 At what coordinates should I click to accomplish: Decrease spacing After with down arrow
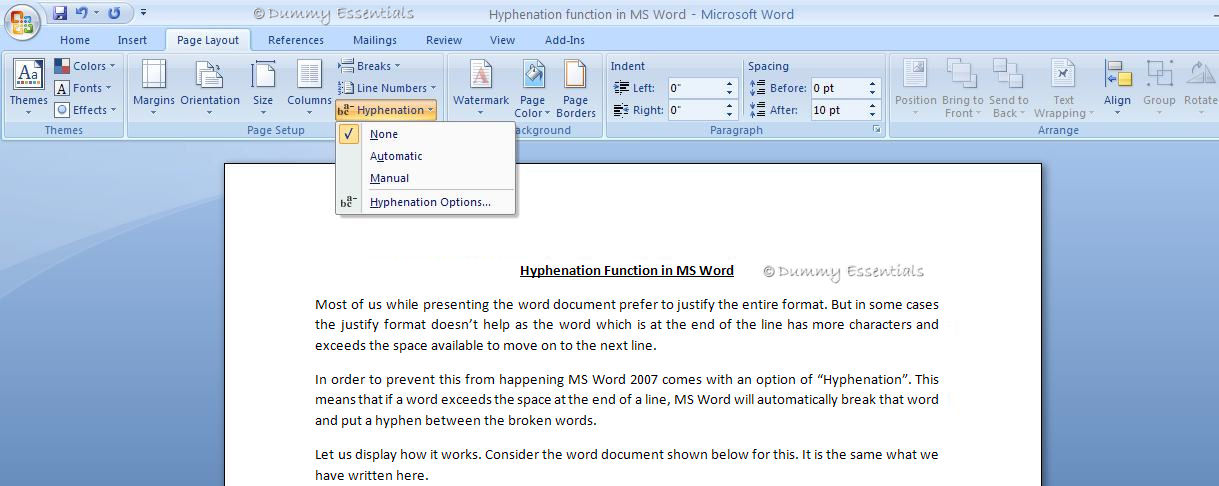pos(873,115)
